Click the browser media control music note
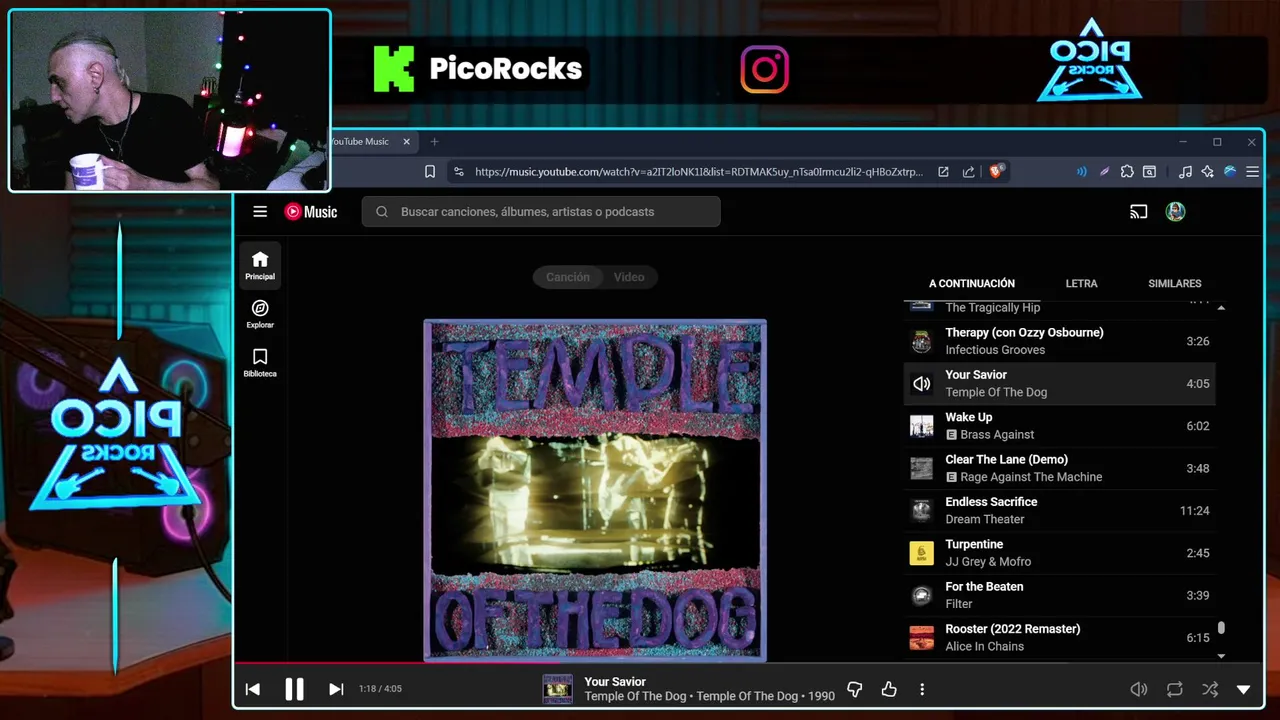1280x720 pixels. [x=1185, y=172]
